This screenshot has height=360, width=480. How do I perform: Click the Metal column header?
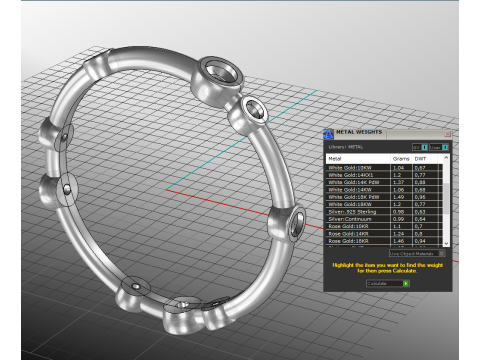tap(358, 159)
